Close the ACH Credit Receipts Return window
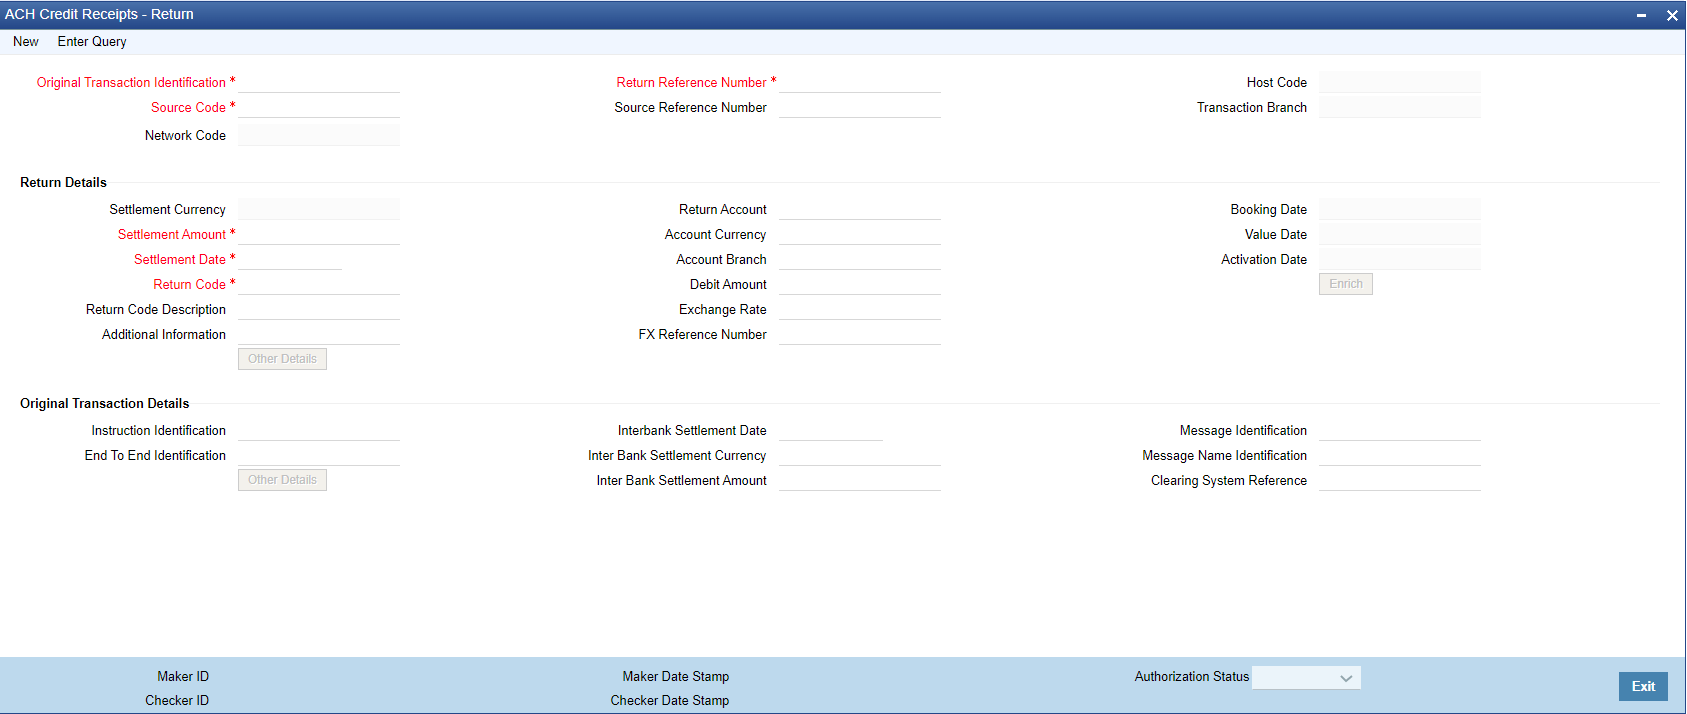 pos(1672,15)
